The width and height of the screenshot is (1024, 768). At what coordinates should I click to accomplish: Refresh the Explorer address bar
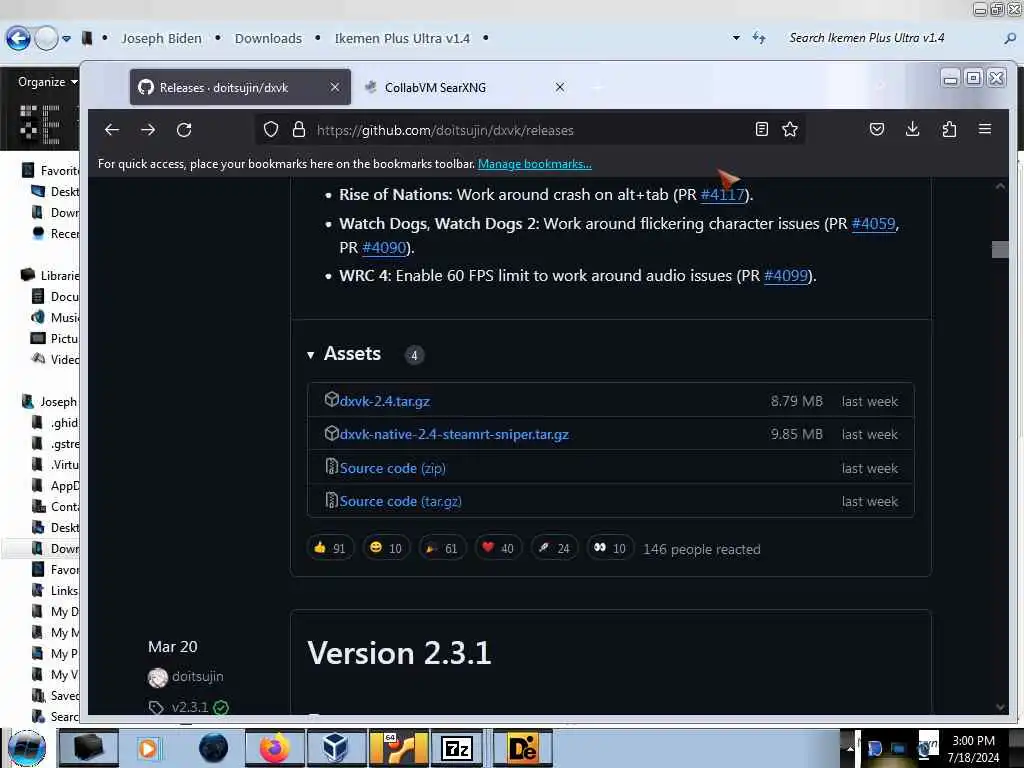(x=758, y=38)
